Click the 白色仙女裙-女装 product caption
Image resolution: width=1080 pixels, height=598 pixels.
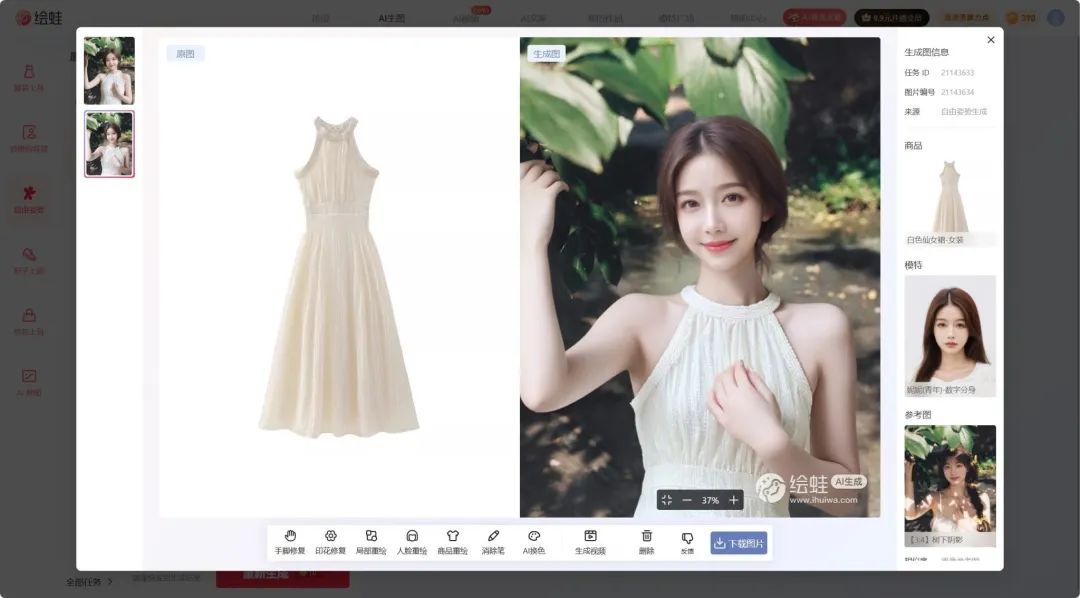click(935, 240)
